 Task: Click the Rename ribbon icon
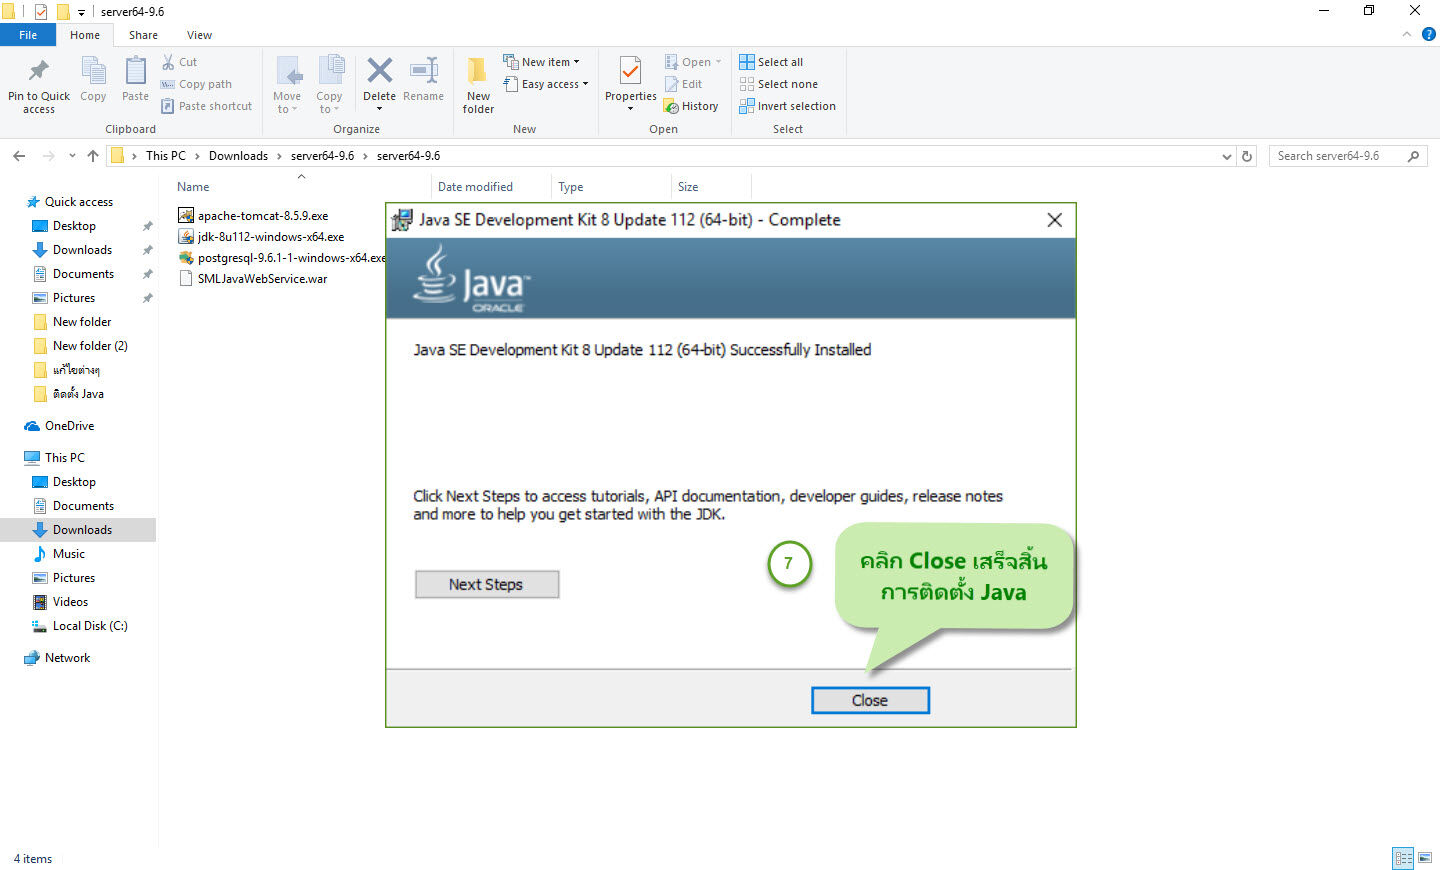click(x=424, y=71)
